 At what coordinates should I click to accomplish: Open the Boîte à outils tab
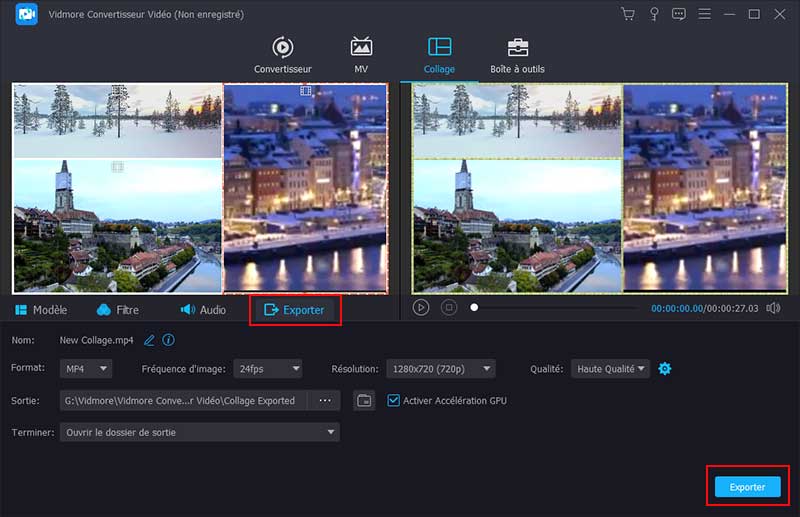click(517, 55)
